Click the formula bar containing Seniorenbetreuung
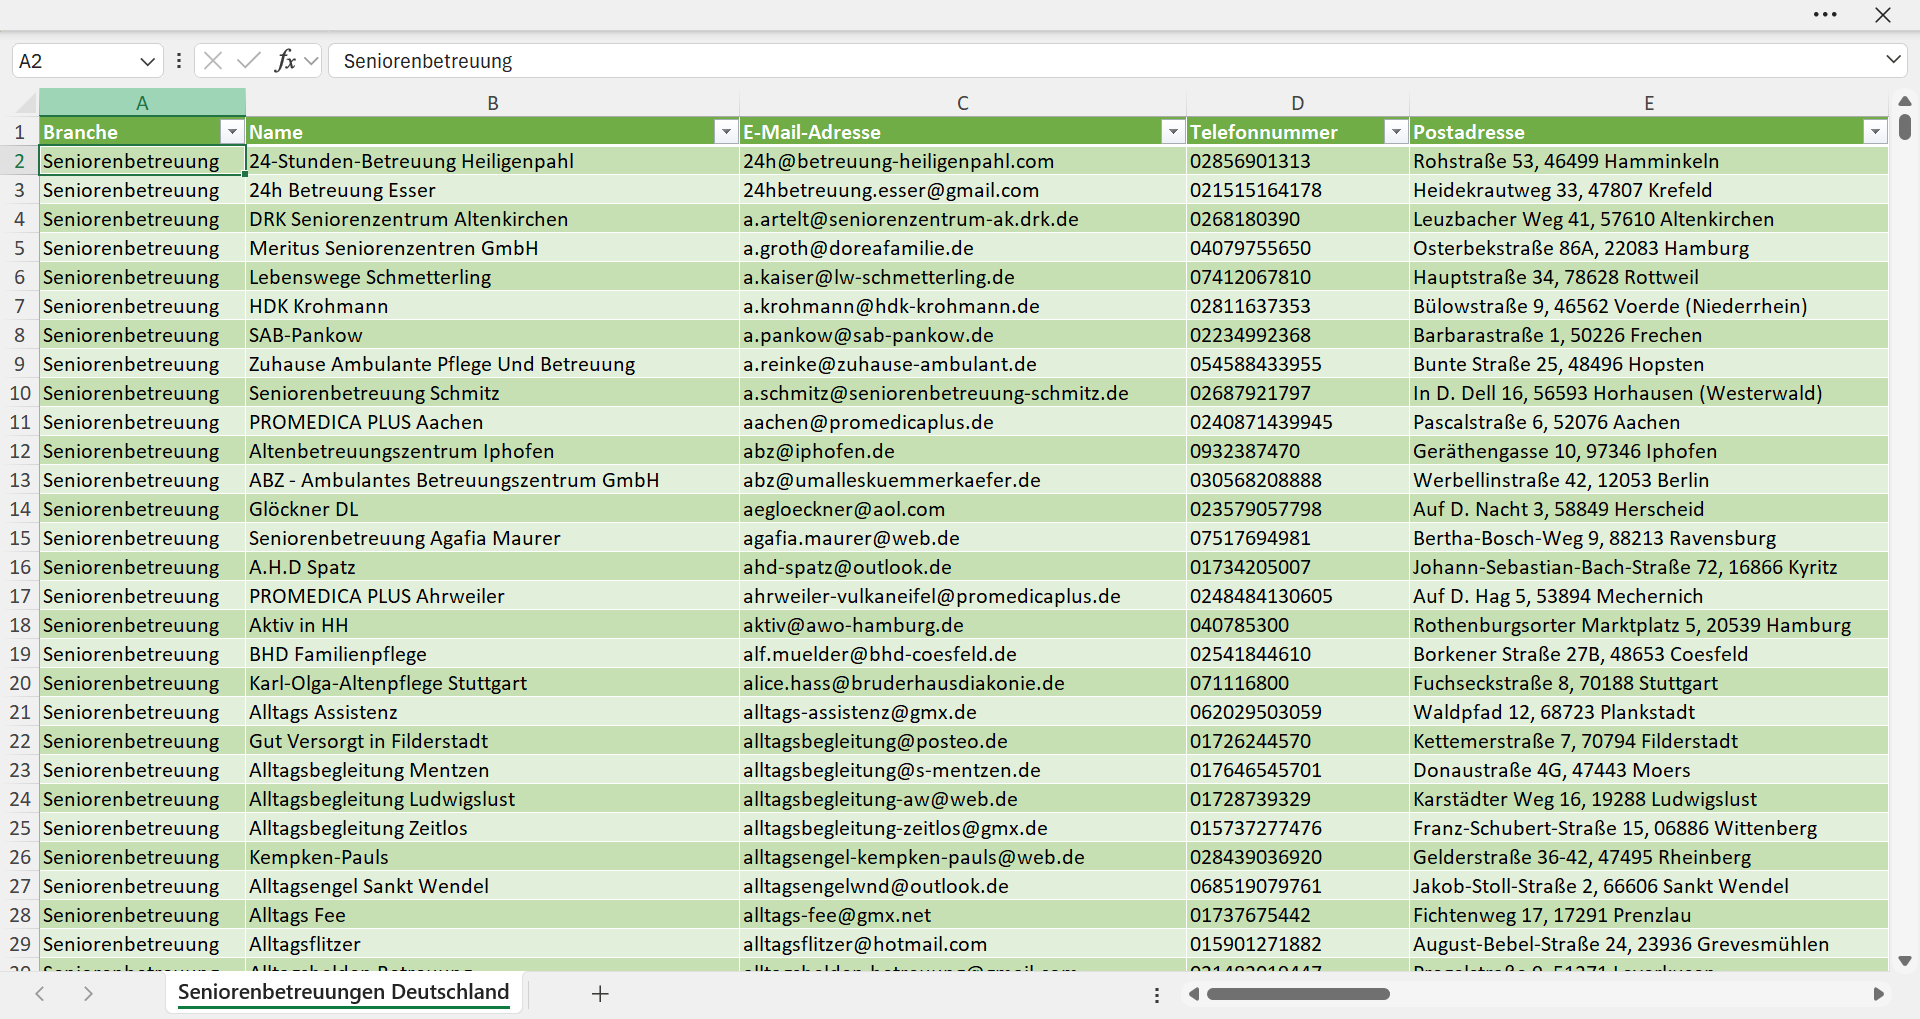 coord(1105,61)
